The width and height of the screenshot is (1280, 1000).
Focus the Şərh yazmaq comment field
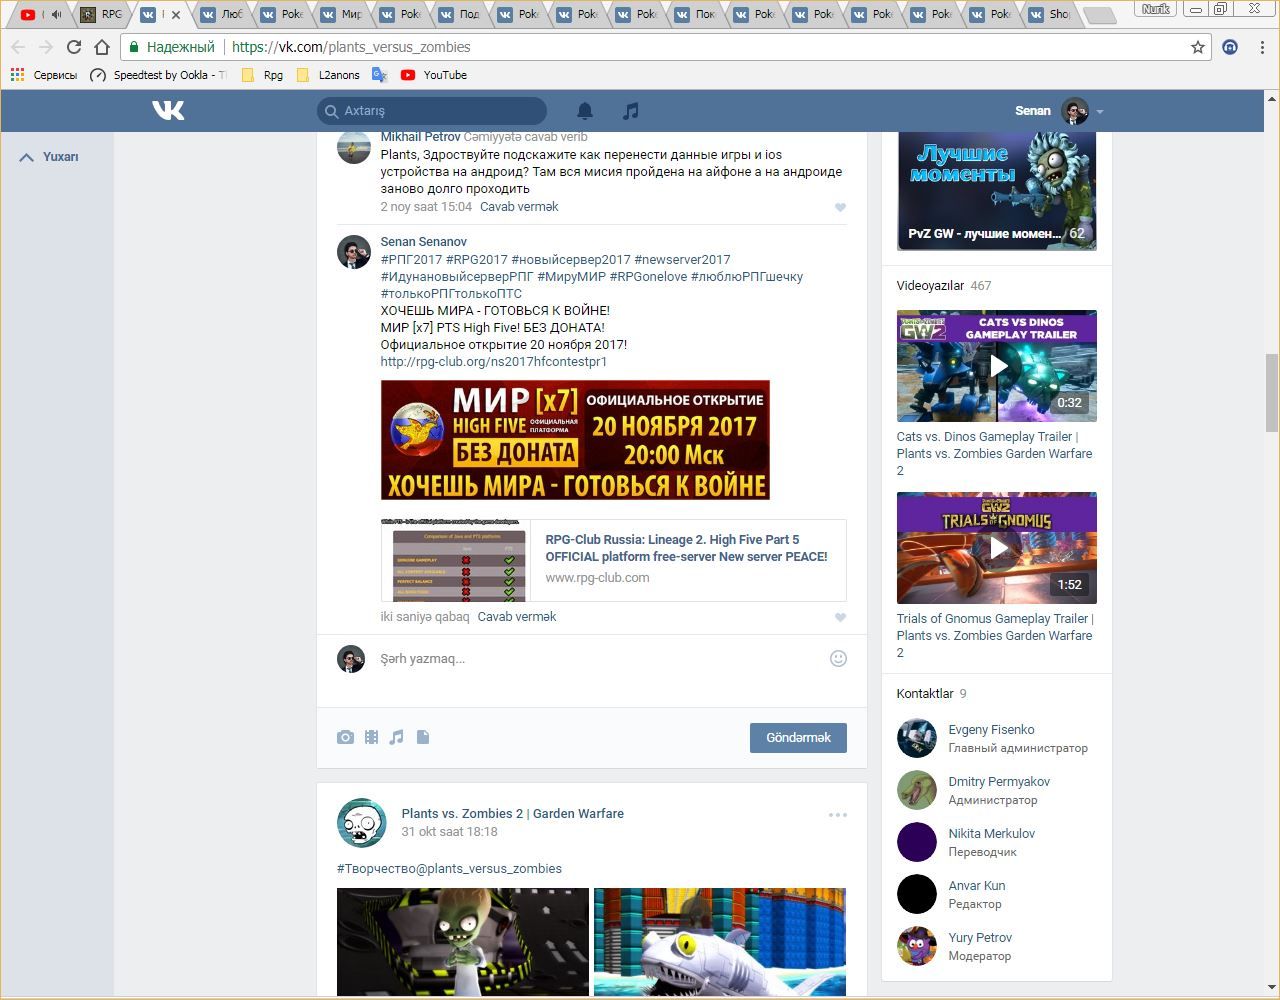coord(600,659)
